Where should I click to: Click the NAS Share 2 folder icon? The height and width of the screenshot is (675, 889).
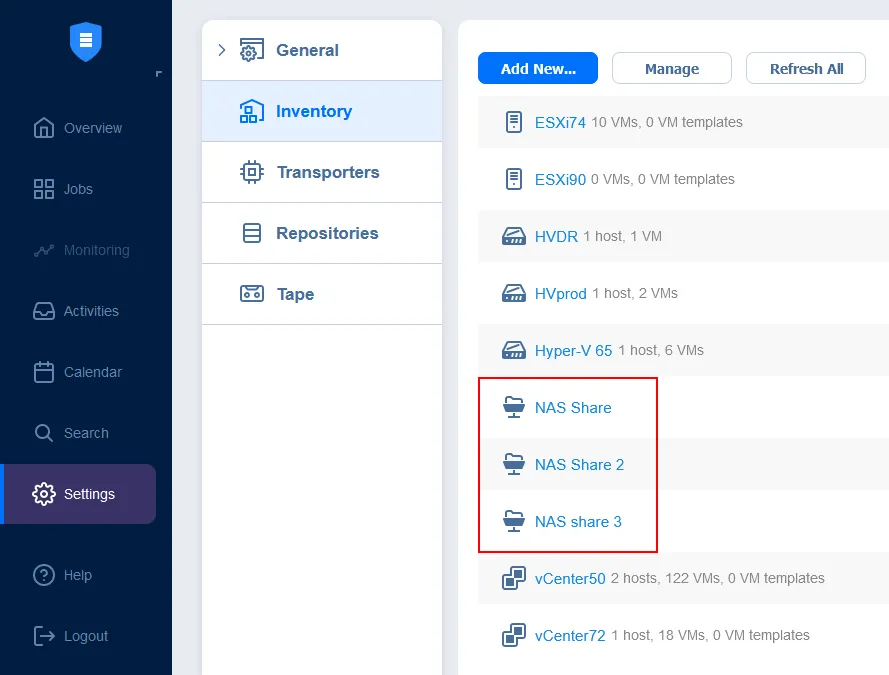(x=514, y=464)
